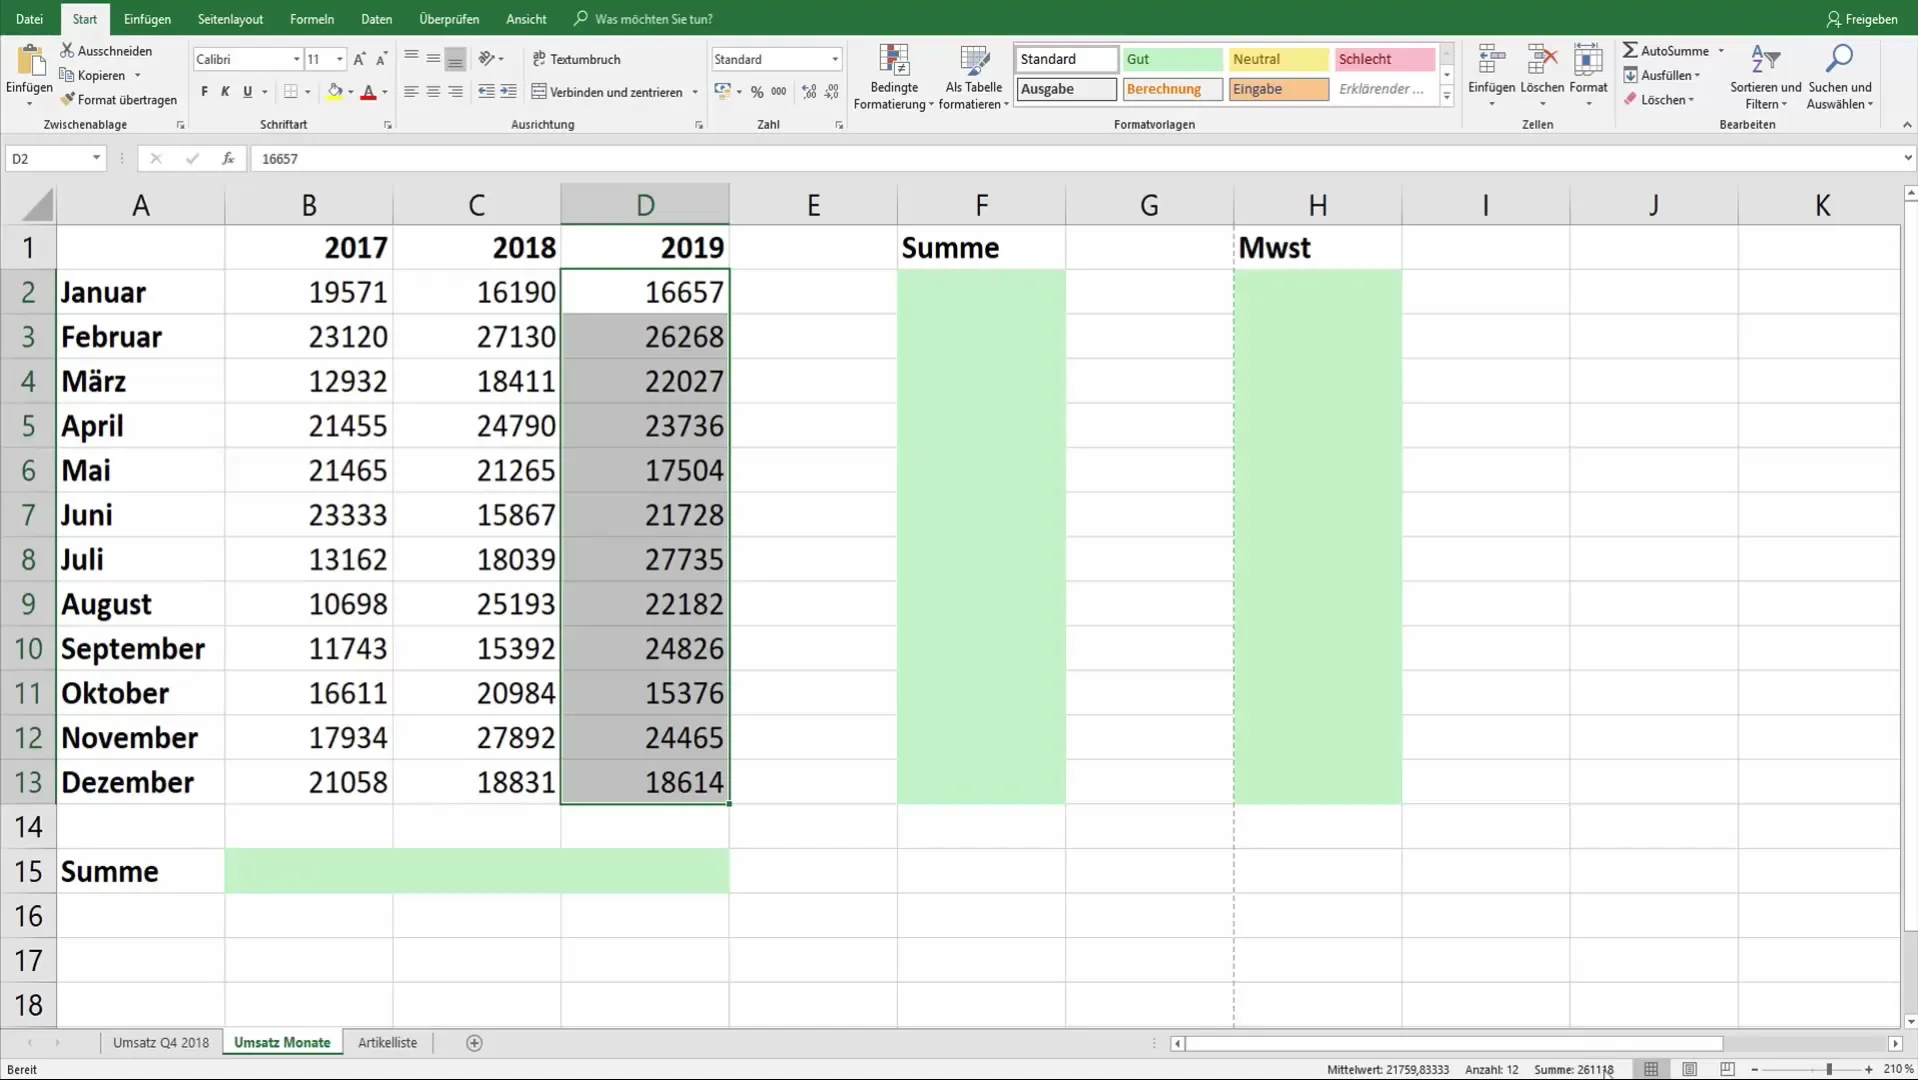
Task: Click cell B15 next to Summe
Action: tap(309, 871)
